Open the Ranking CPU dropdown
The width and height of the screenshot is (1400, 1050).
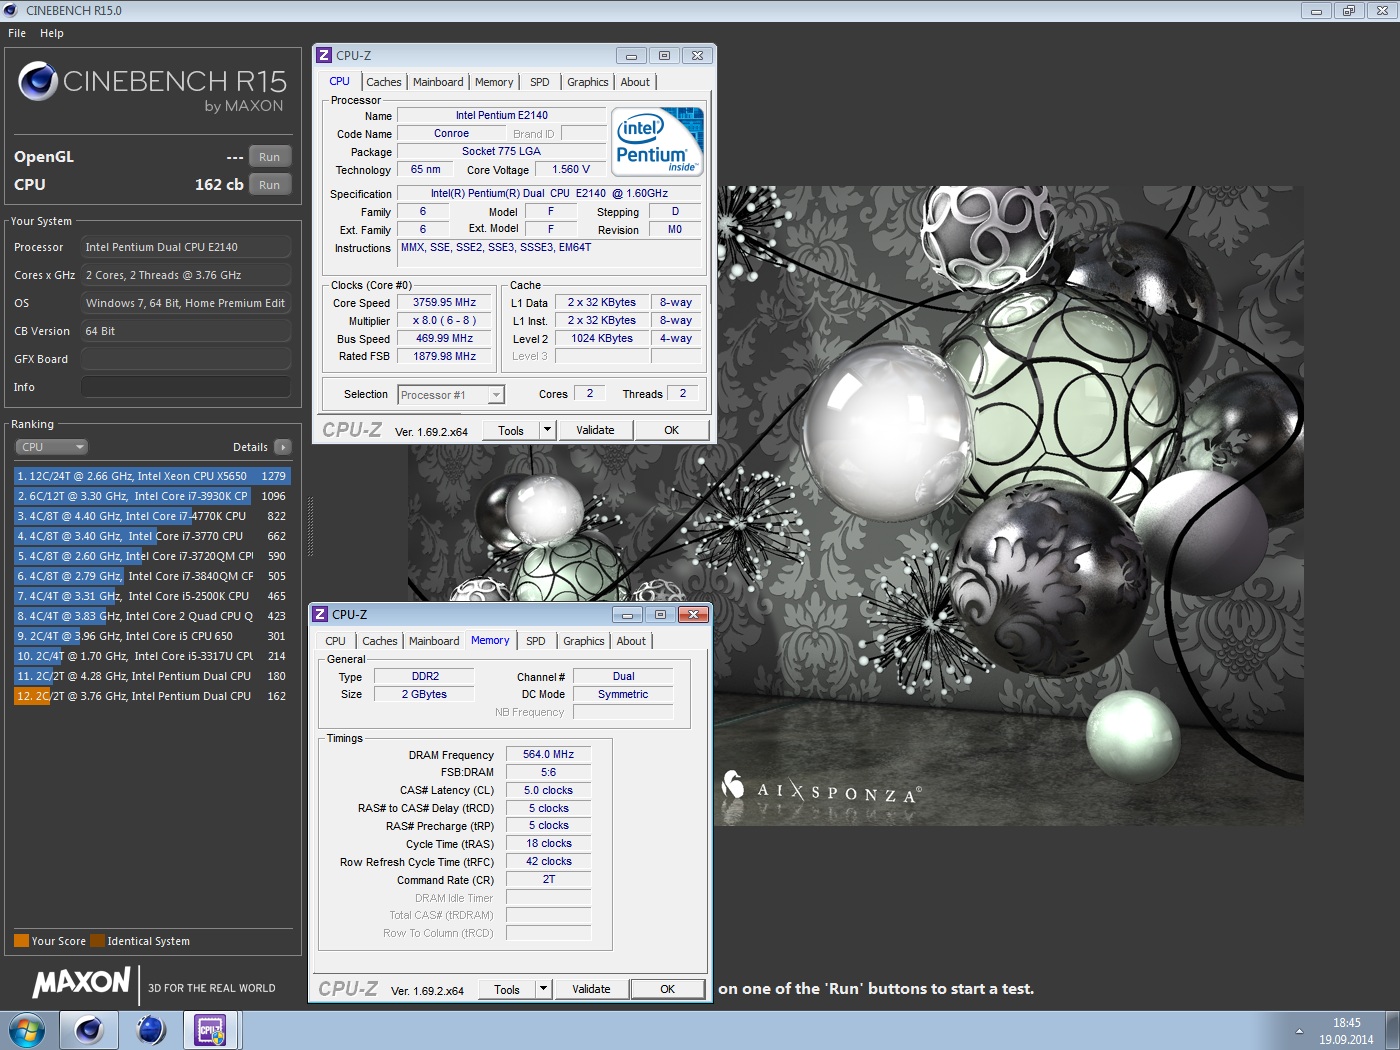click(x=51, y=447)
